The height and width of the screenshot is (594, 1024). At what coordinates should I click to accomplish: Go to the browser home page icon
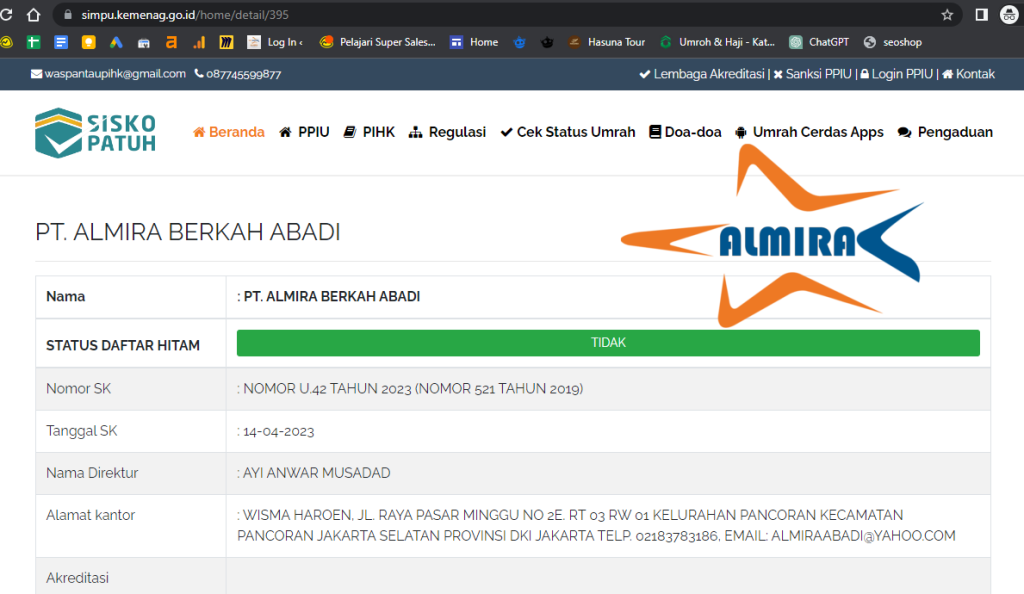(x=33, y=14)
